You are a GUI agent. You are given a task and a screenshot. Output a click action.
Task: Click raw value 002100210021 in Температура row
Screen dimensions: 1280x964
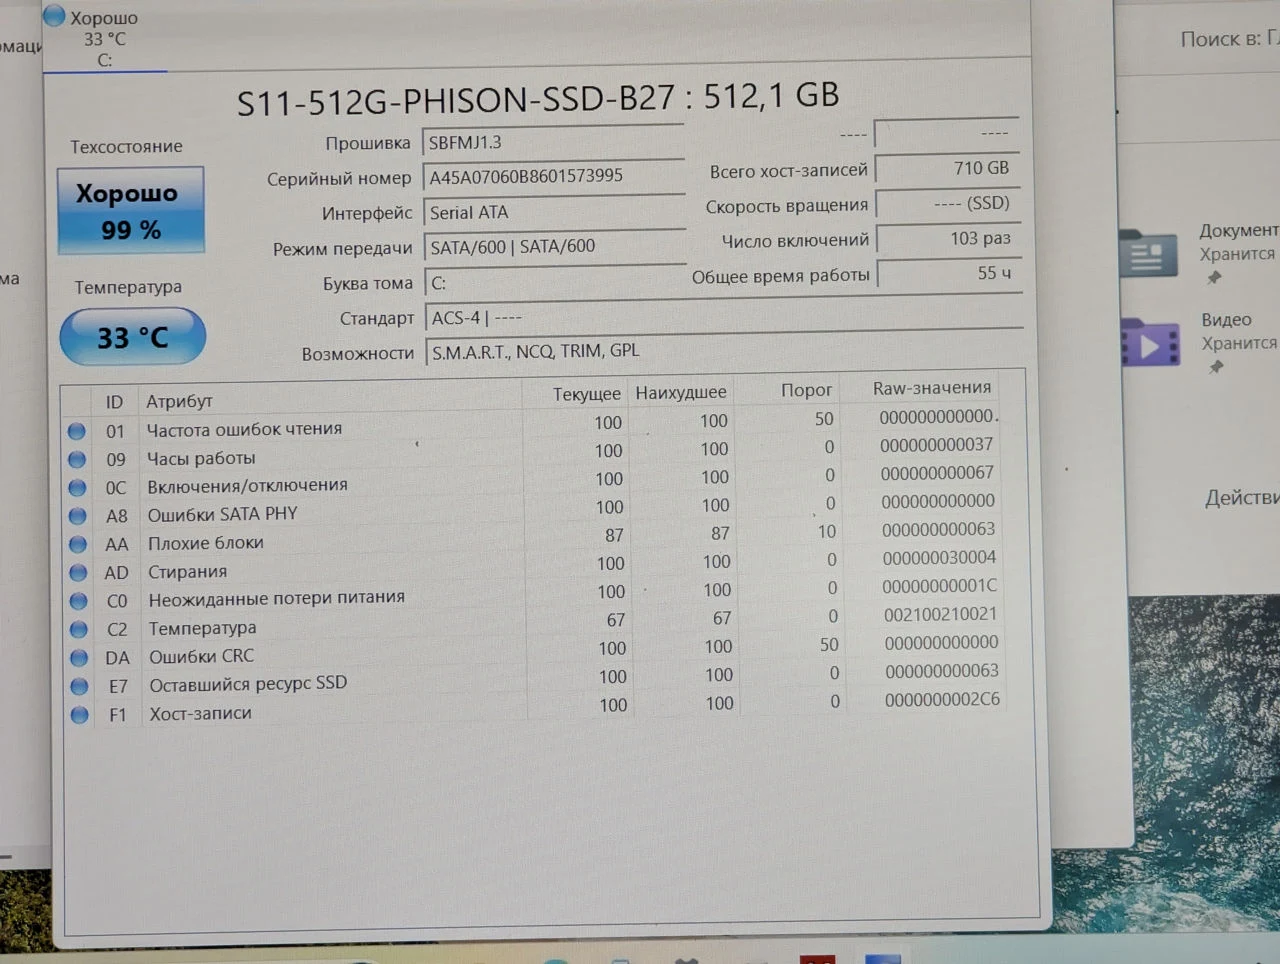pos(940,615)
